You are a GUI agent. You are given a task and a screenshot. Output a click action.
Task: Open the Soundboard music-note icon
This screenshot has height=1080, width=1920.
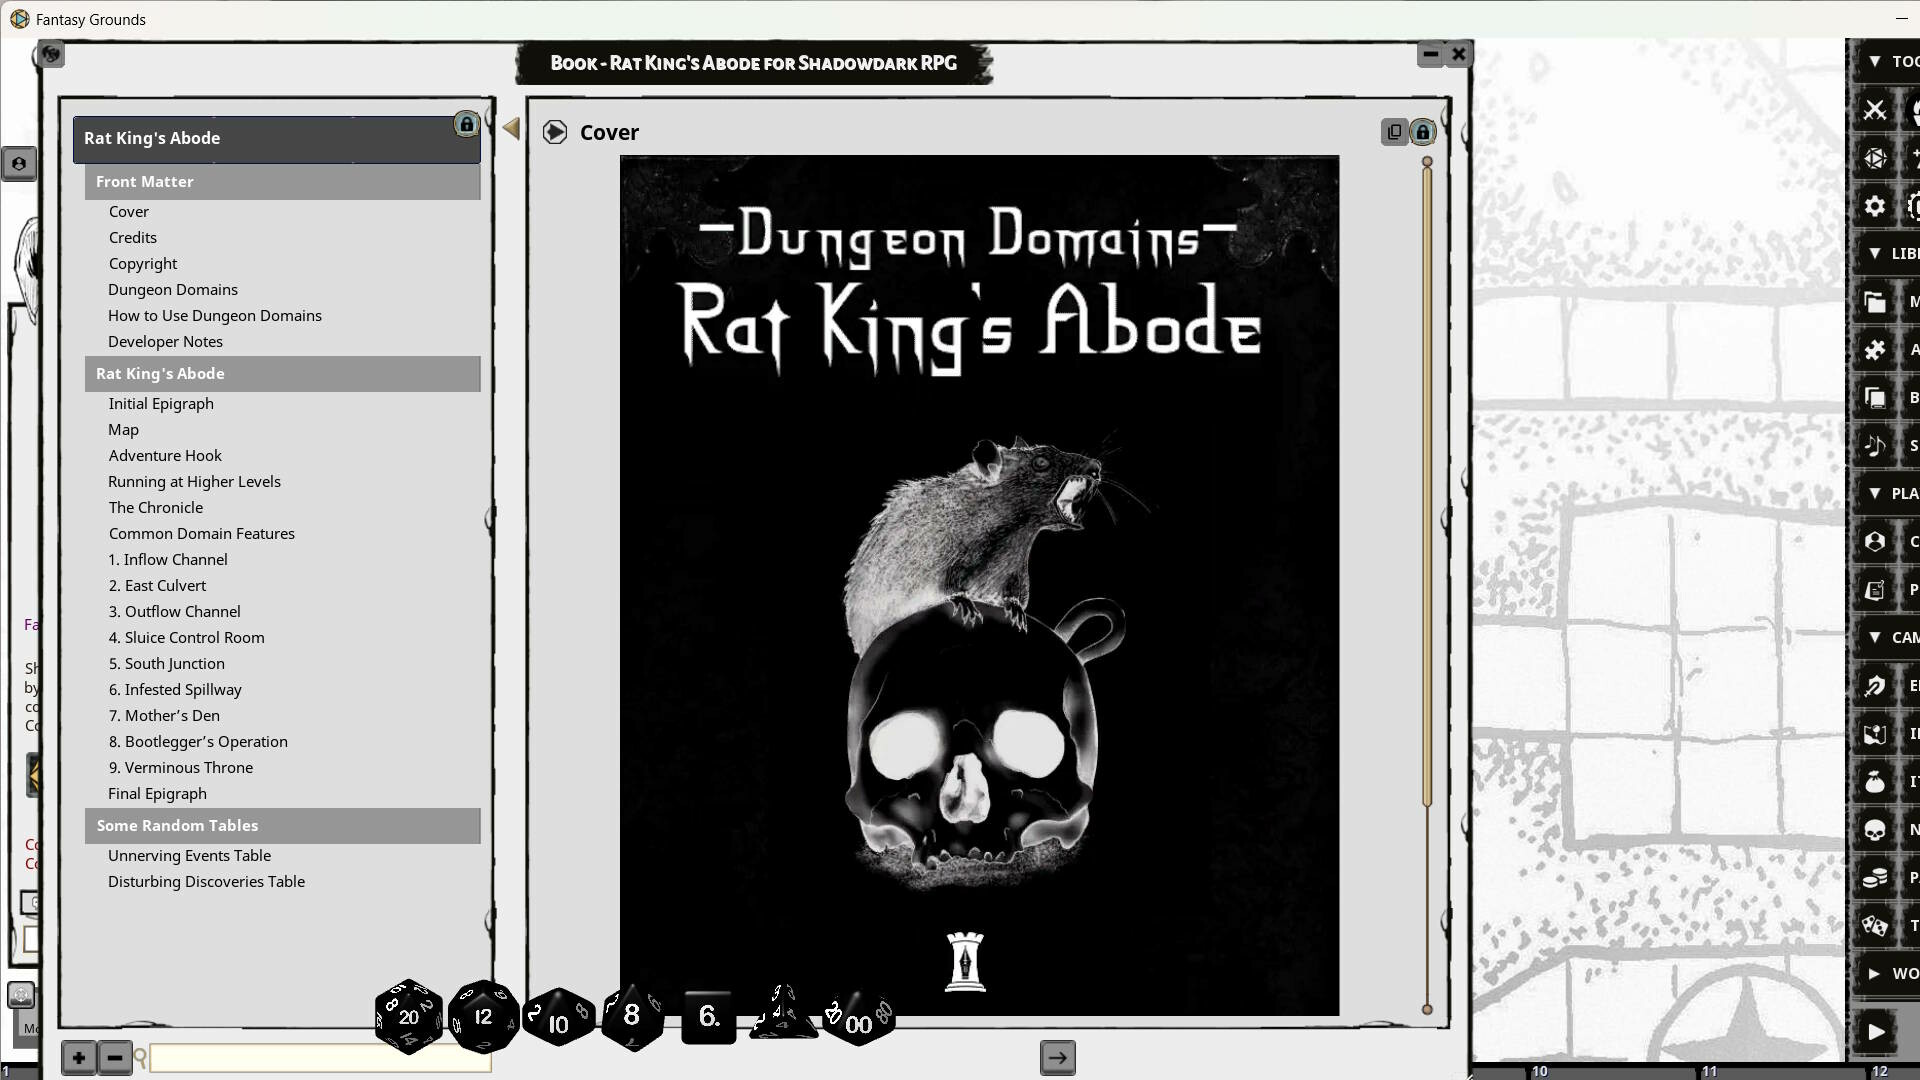(x=1875, y=446)
